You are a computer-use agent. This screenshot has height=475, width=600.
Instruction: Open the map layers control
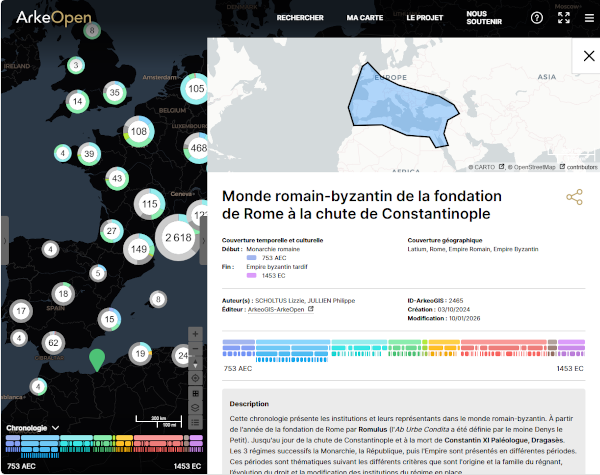195,408
